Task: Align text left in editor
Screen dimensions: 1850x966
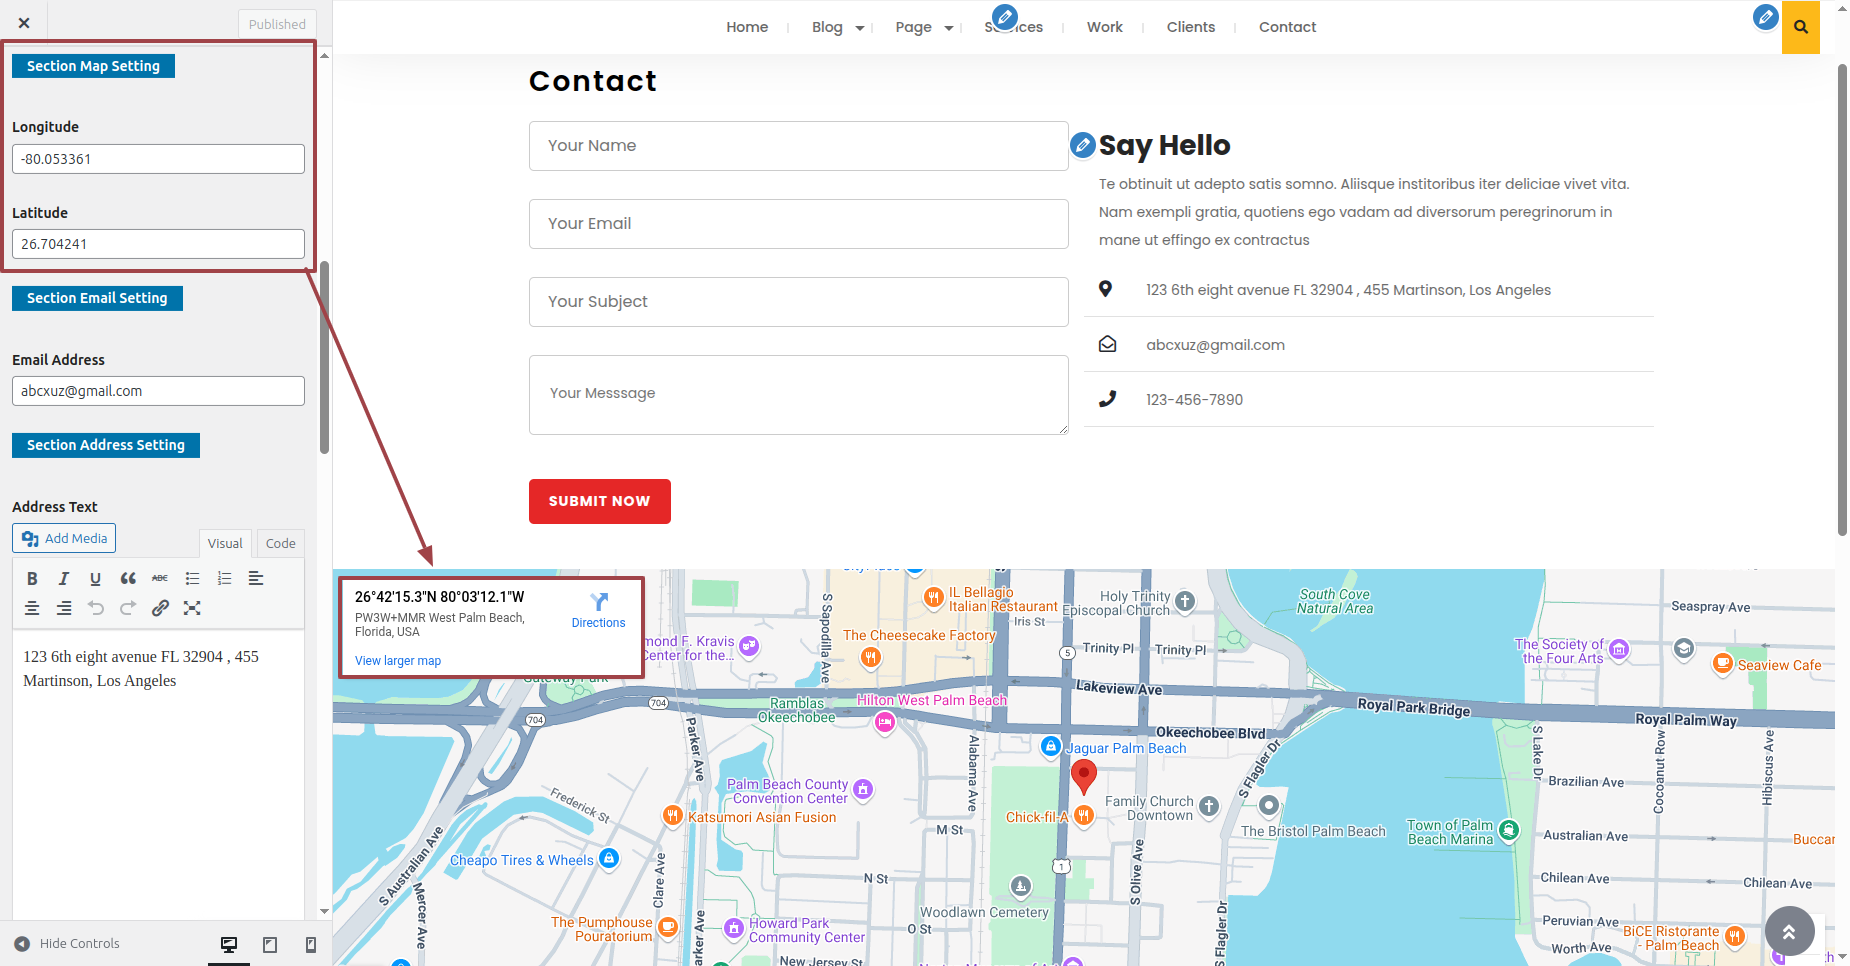Action: point(256,578)
